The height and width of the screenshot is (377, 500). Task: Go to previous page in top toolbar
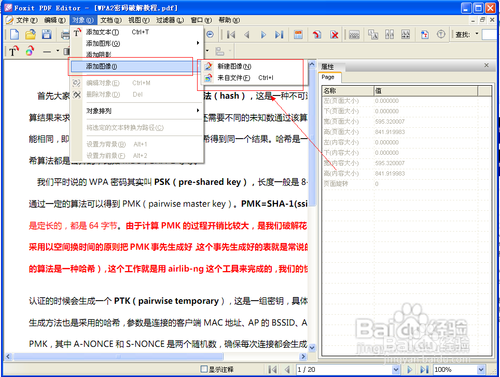point(247,34)
